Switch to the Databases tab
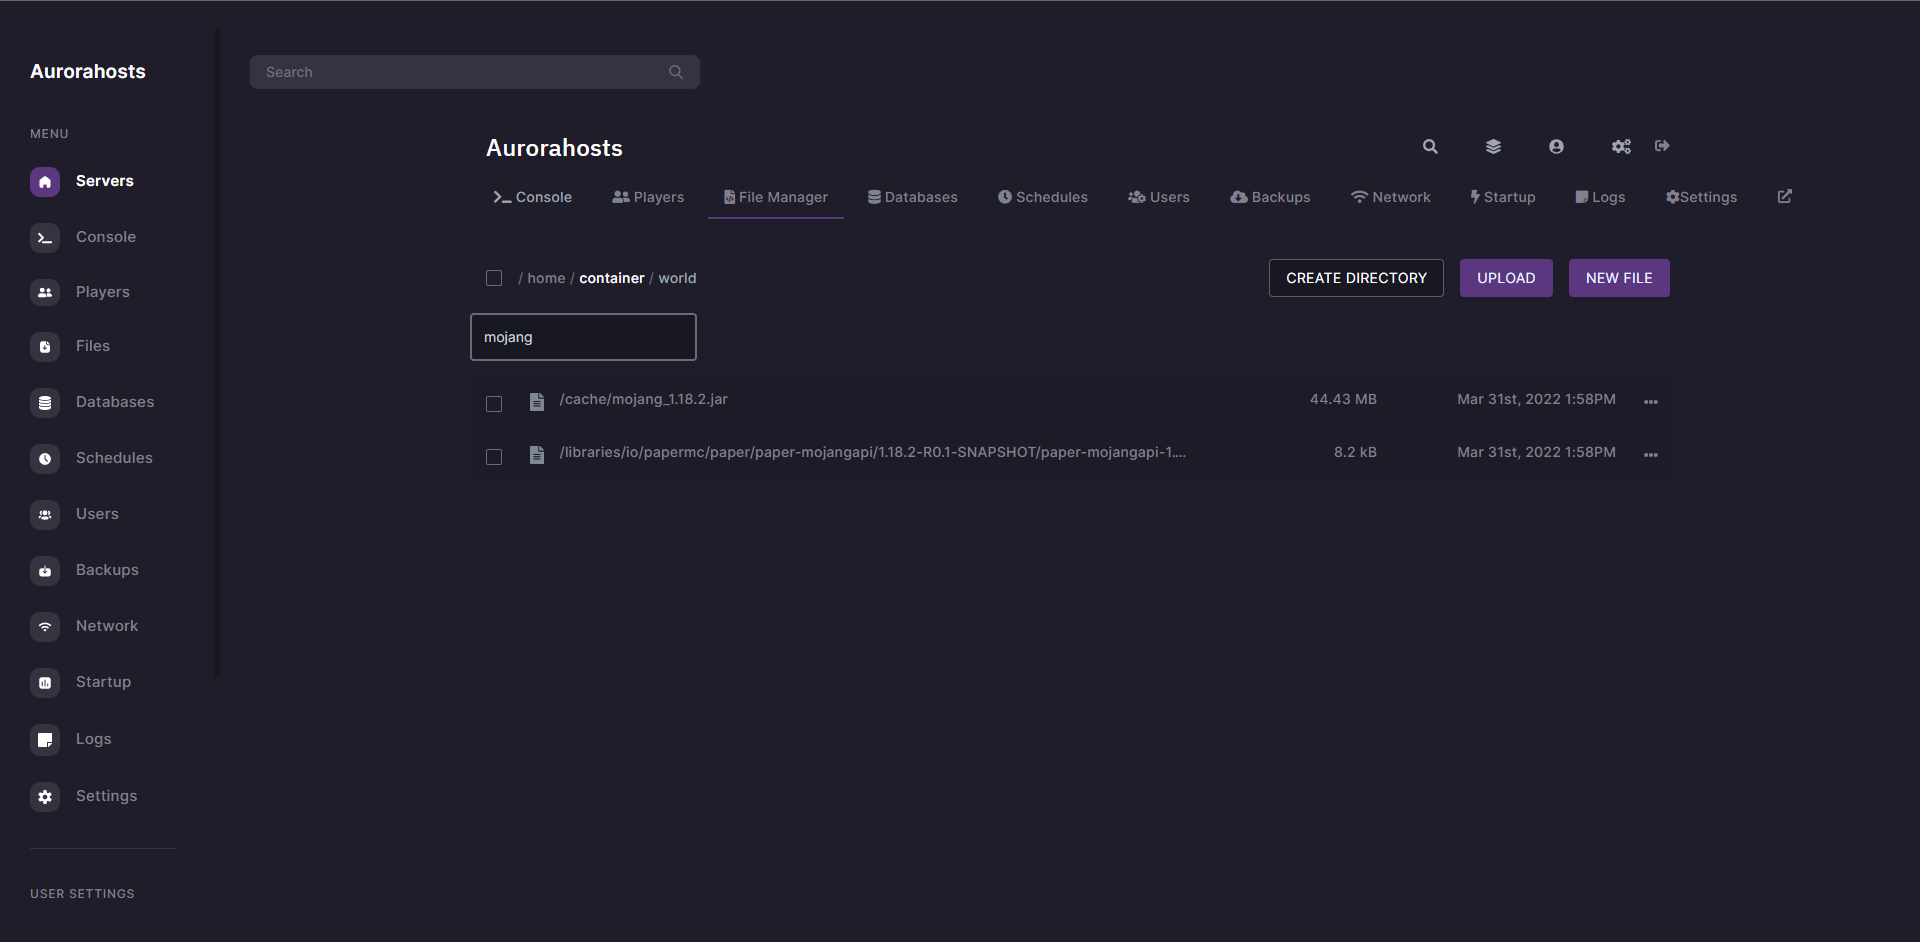The image size is (1920, 942). click(x=912, y=197)
